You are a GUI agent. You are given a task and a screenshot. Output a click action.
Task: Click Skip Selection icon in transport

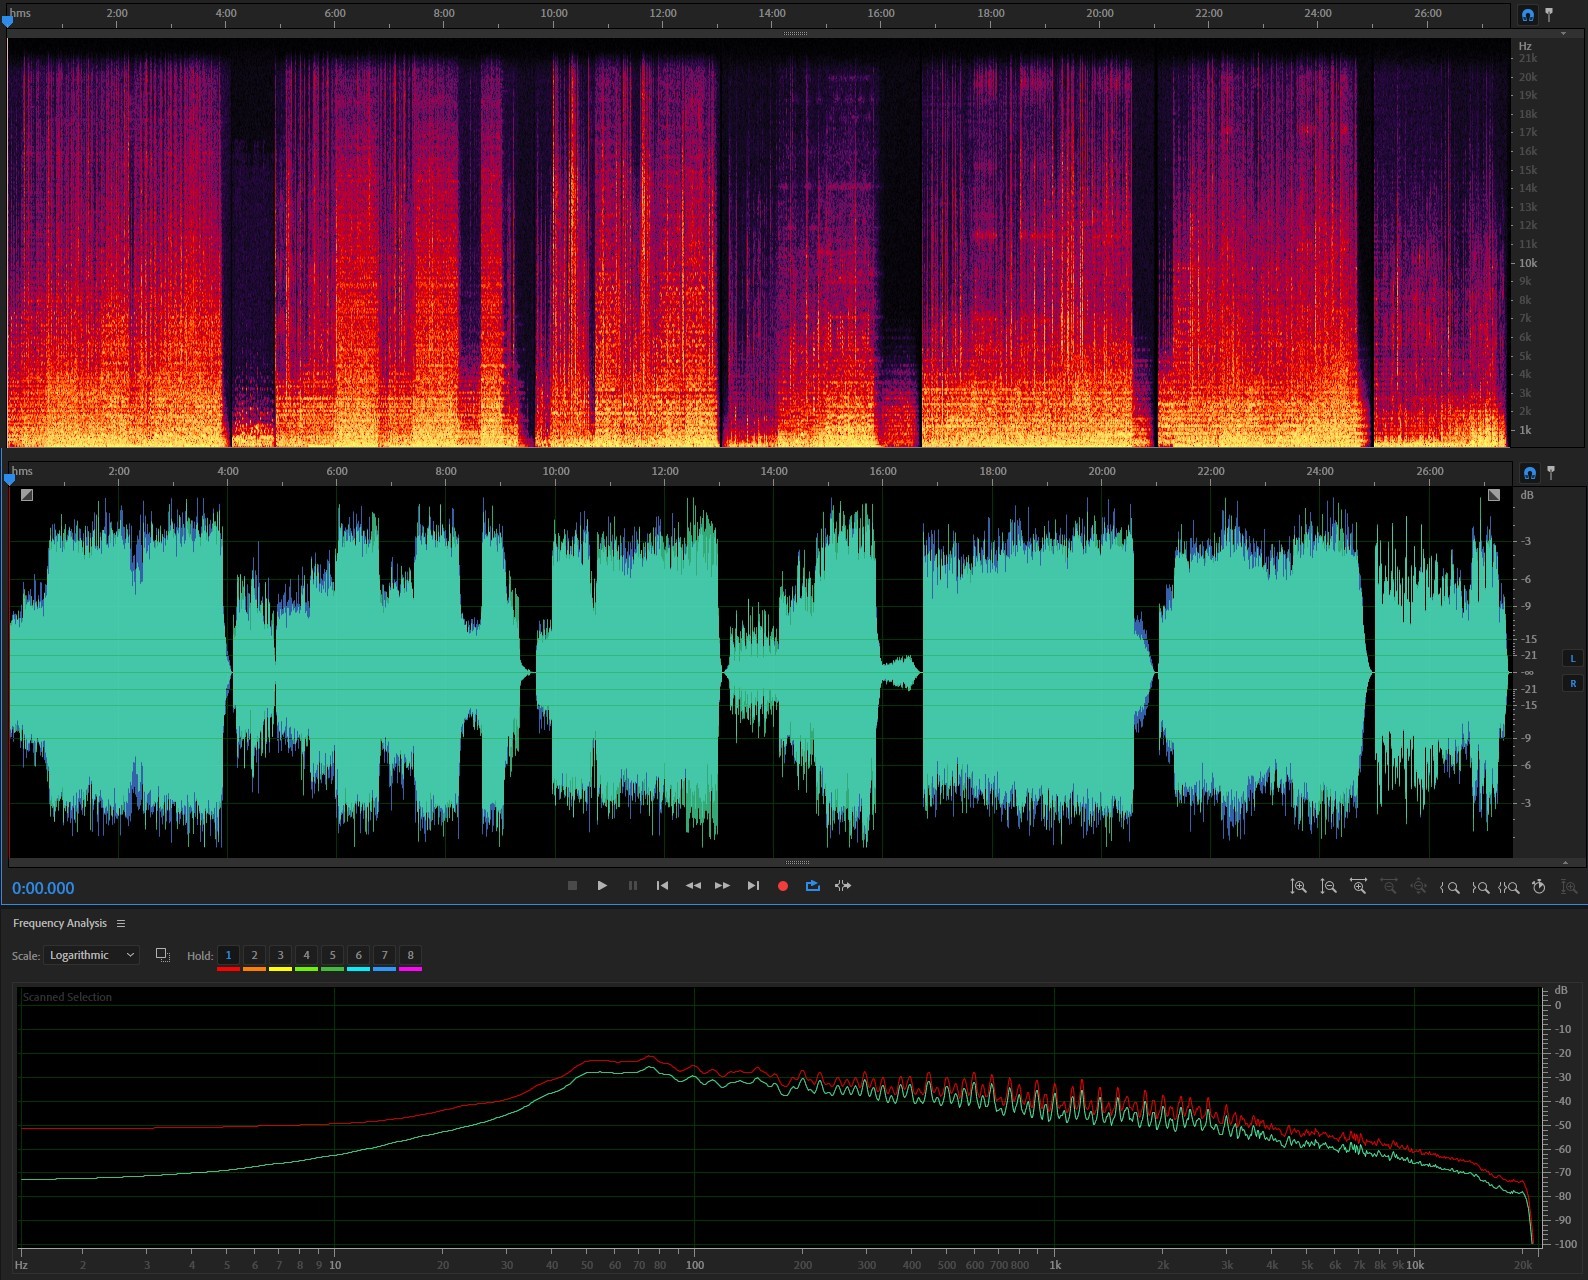(x=843, y=886)
